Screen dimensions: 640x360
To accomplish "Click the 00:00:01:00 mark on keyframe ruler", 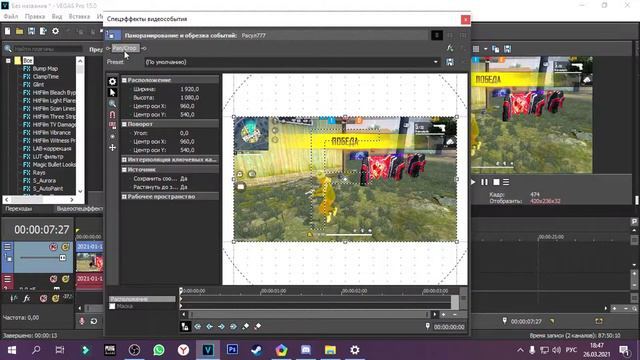I will tap(273, 291).
